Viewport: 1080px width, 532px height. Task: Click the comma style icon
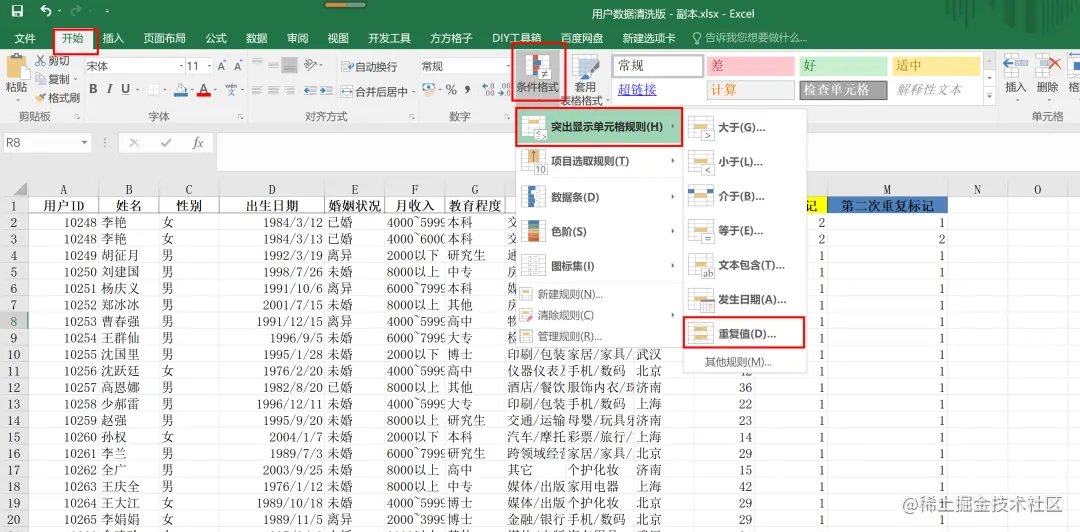click(468, 90)
